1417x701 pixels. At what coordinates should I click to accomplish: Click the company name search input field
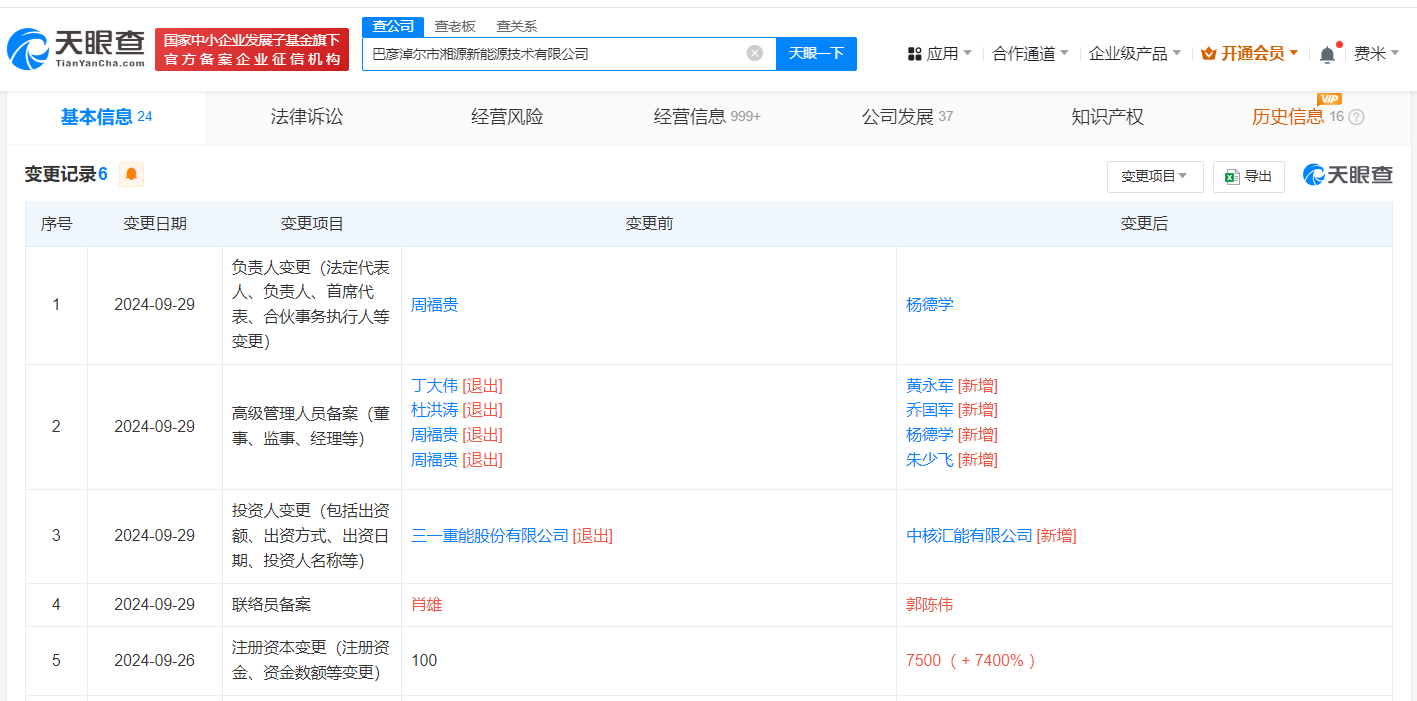[x=555, y=54]
